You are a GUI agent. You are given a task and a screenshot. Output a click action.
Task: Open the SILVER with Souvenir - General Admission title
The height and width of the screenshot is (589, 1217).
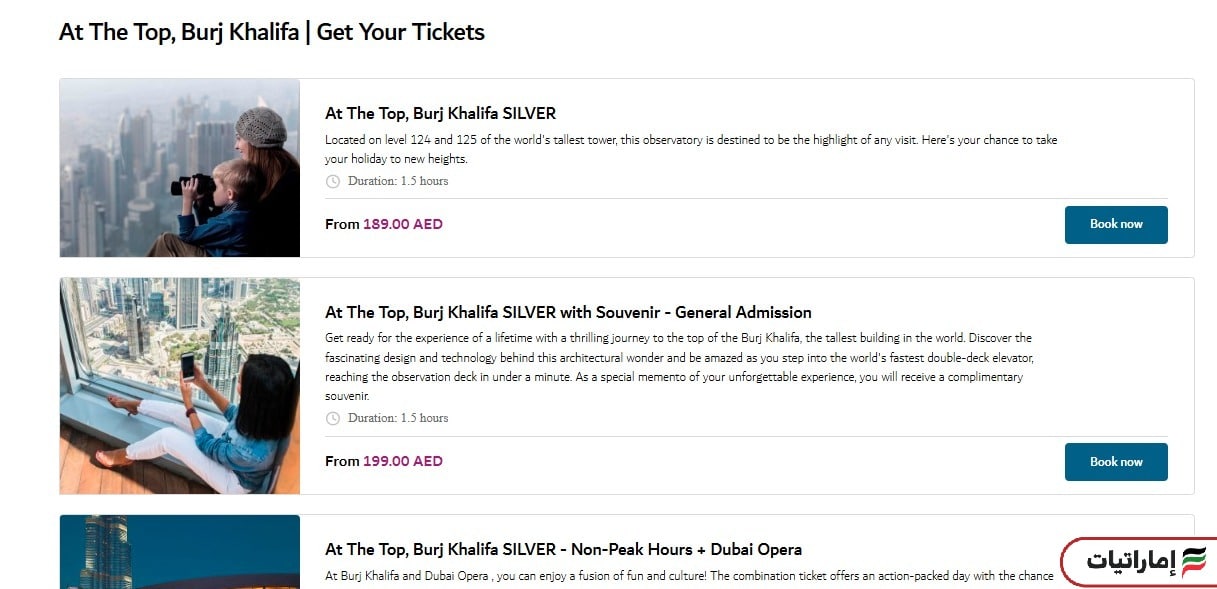pyautogui.click(x=568, y=312)
